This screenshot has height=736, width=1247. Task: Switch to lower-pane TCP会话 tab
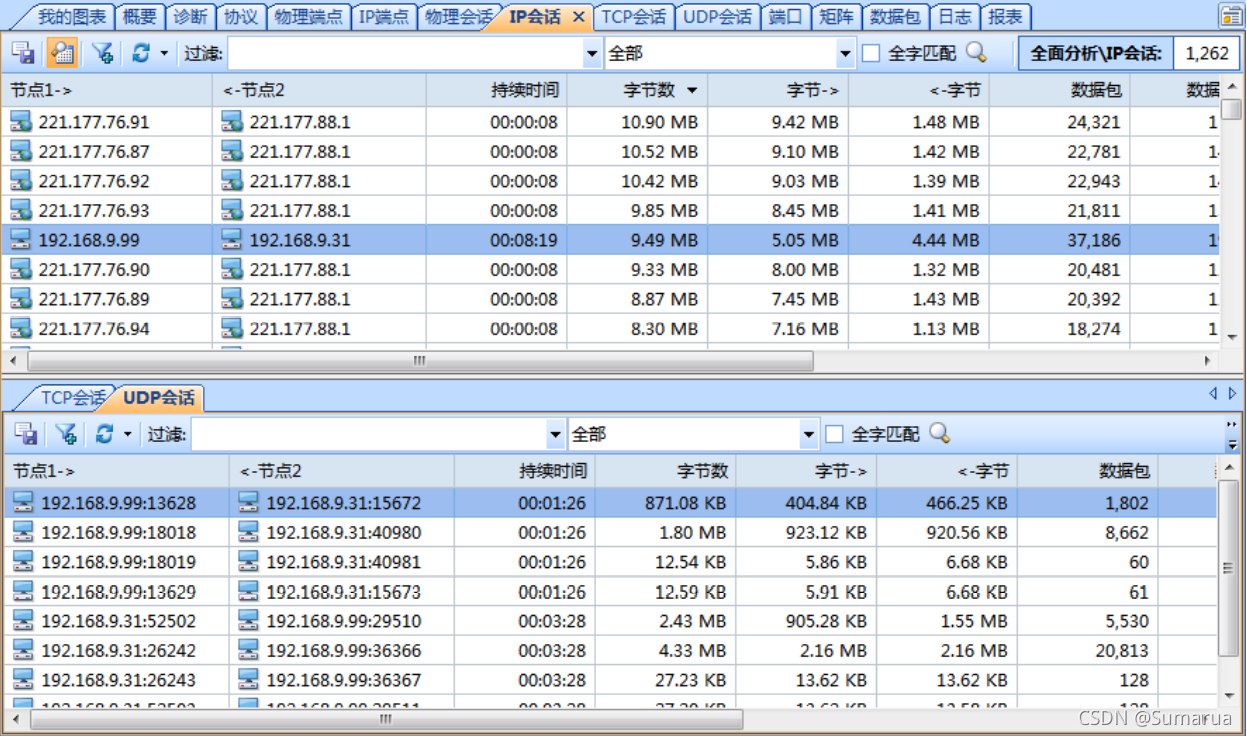coord(71,397)
